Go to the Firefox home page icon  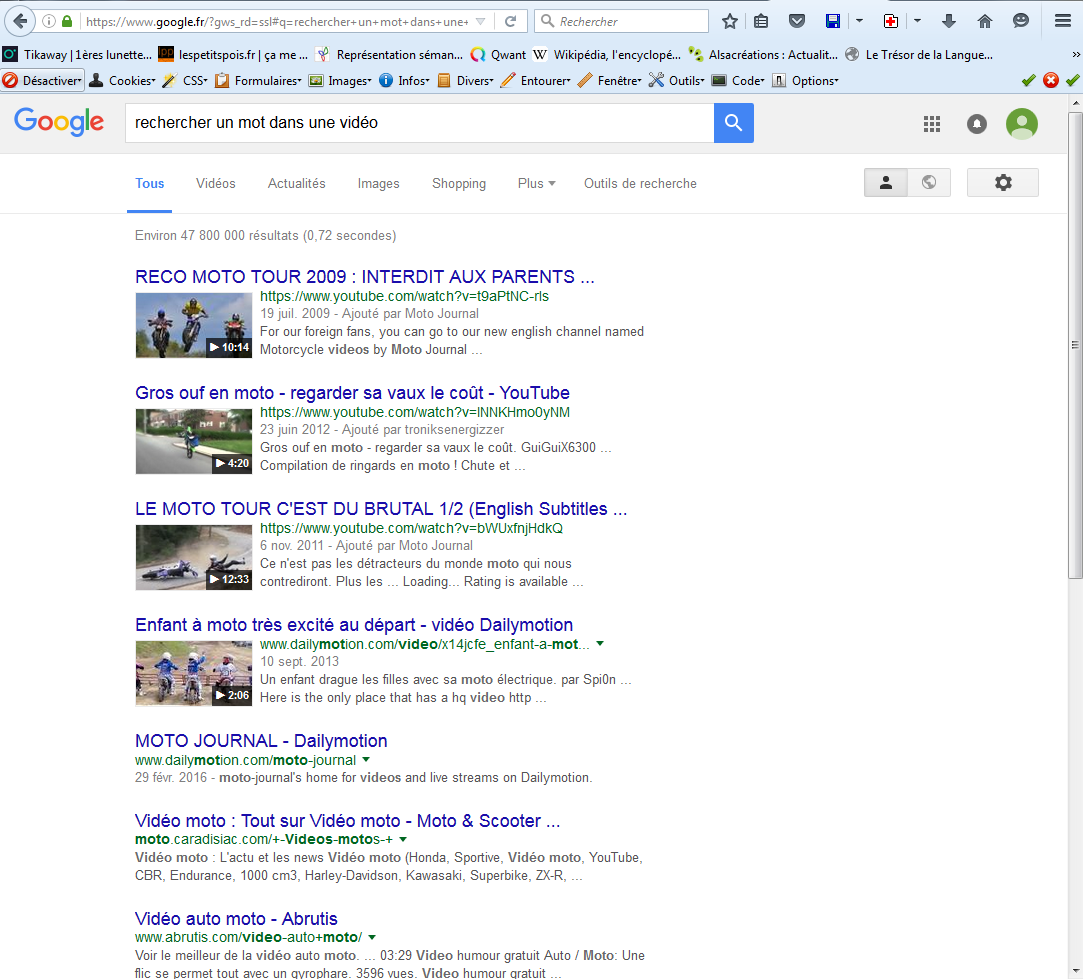click(x=985, y=21)
